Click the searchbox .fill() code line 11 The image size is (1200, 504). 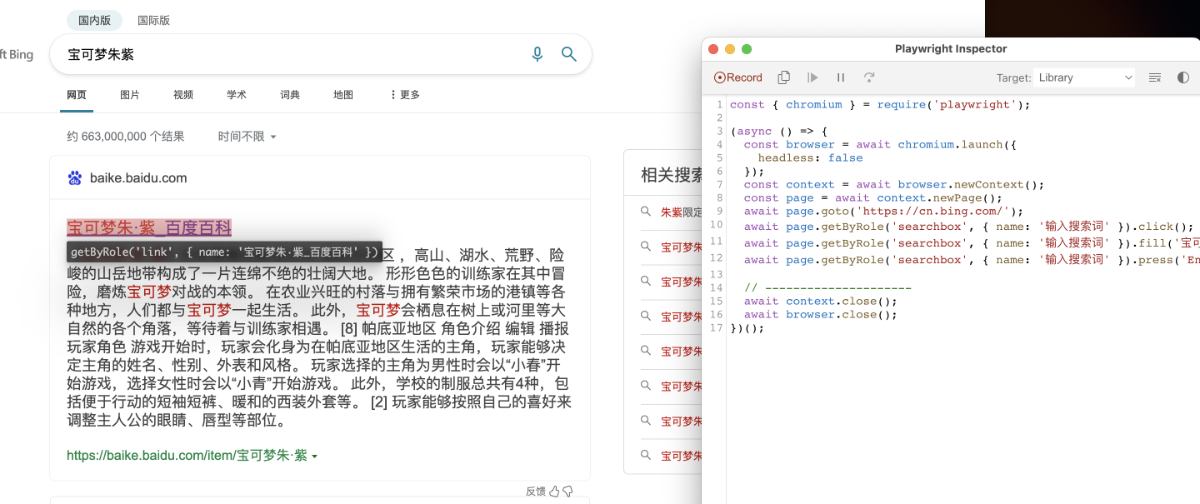pos(971,243)
